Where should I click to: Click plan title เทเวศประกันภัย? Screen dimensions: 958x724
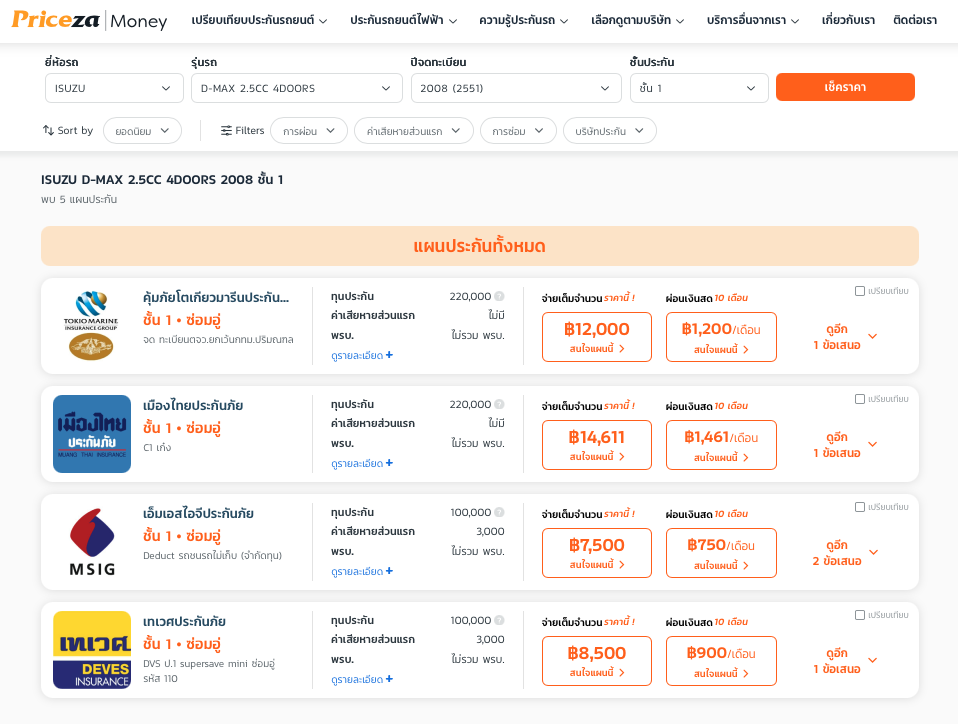[184, 622]
